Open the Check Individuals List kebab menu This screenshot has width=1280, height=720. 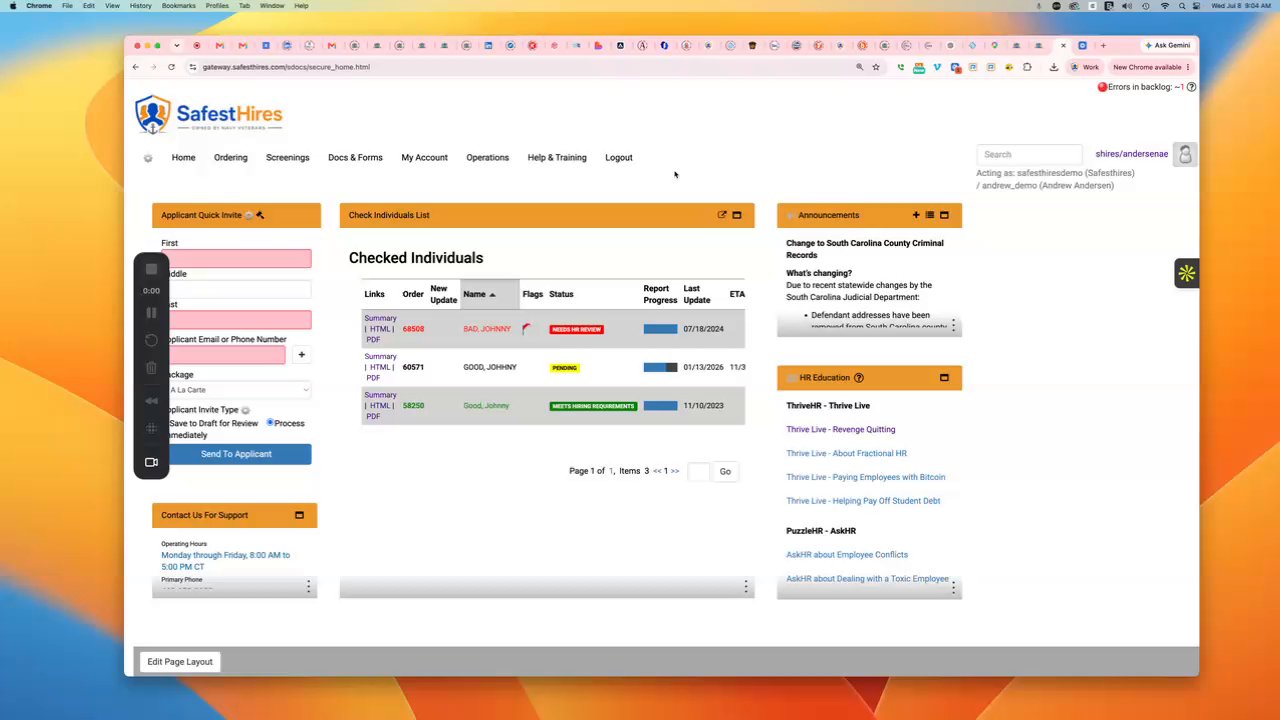pyautogui.click(x=745, y=588)
